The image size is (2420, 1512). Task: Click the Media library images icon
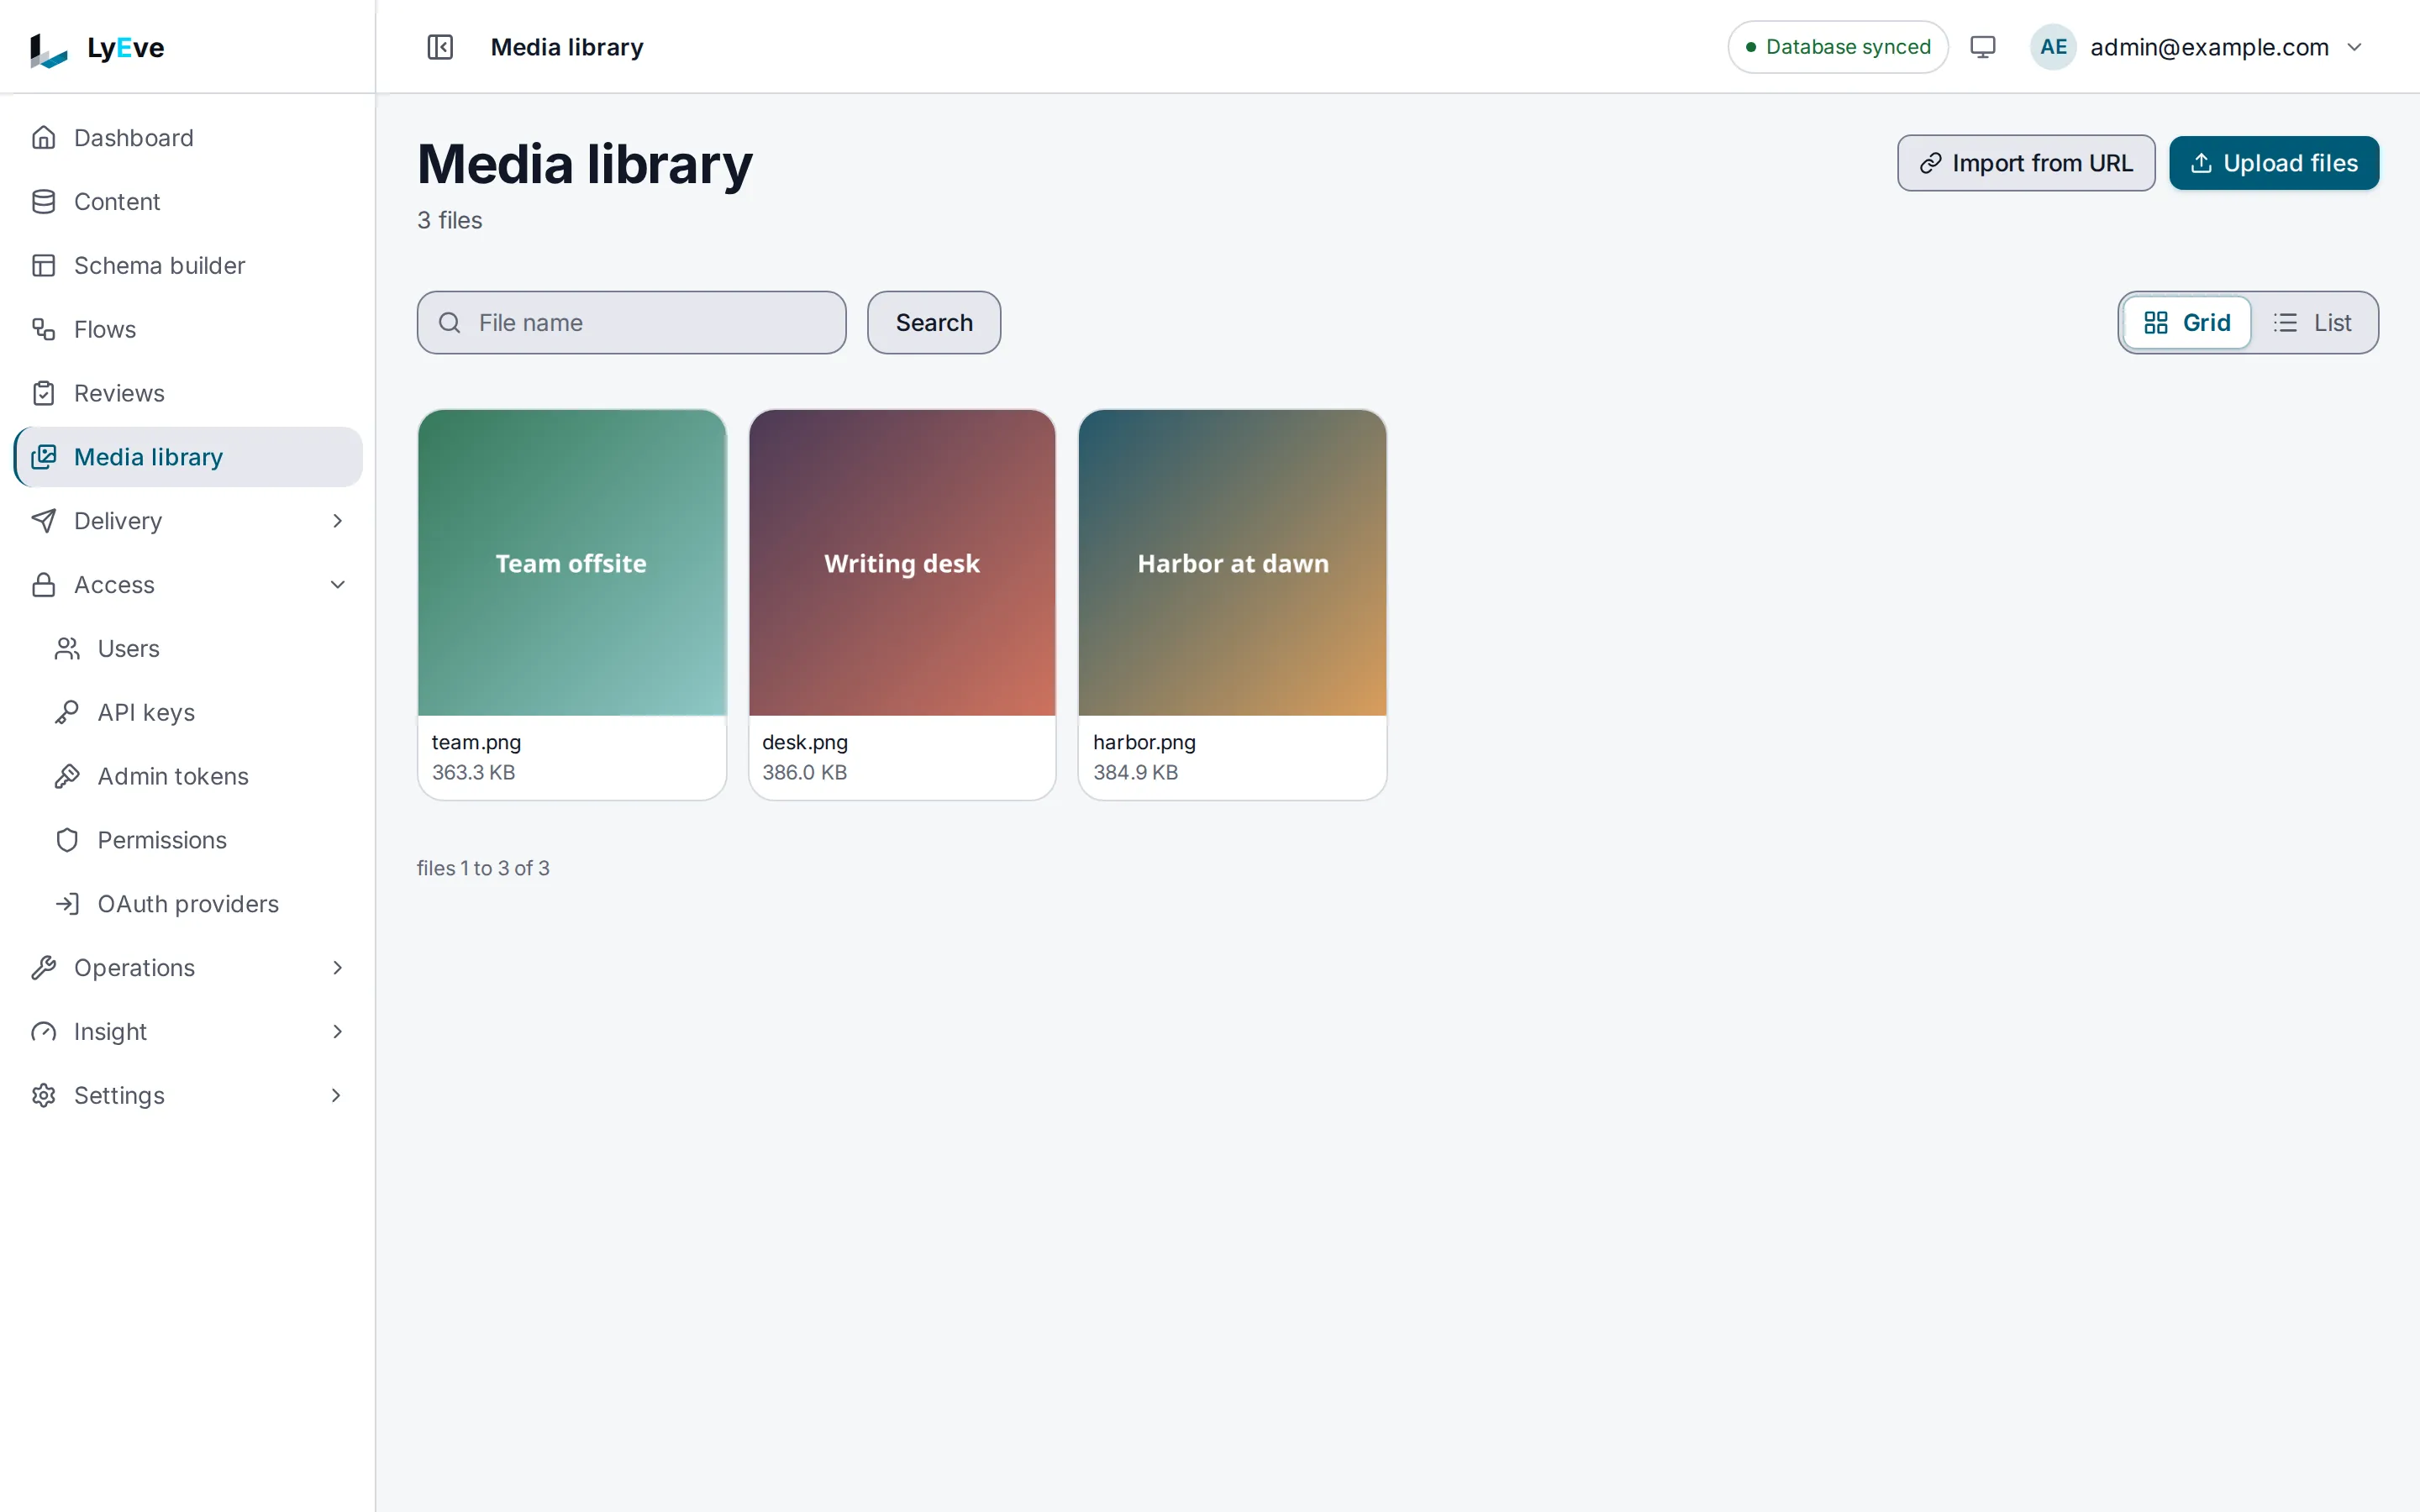click(x=43, y=457)
